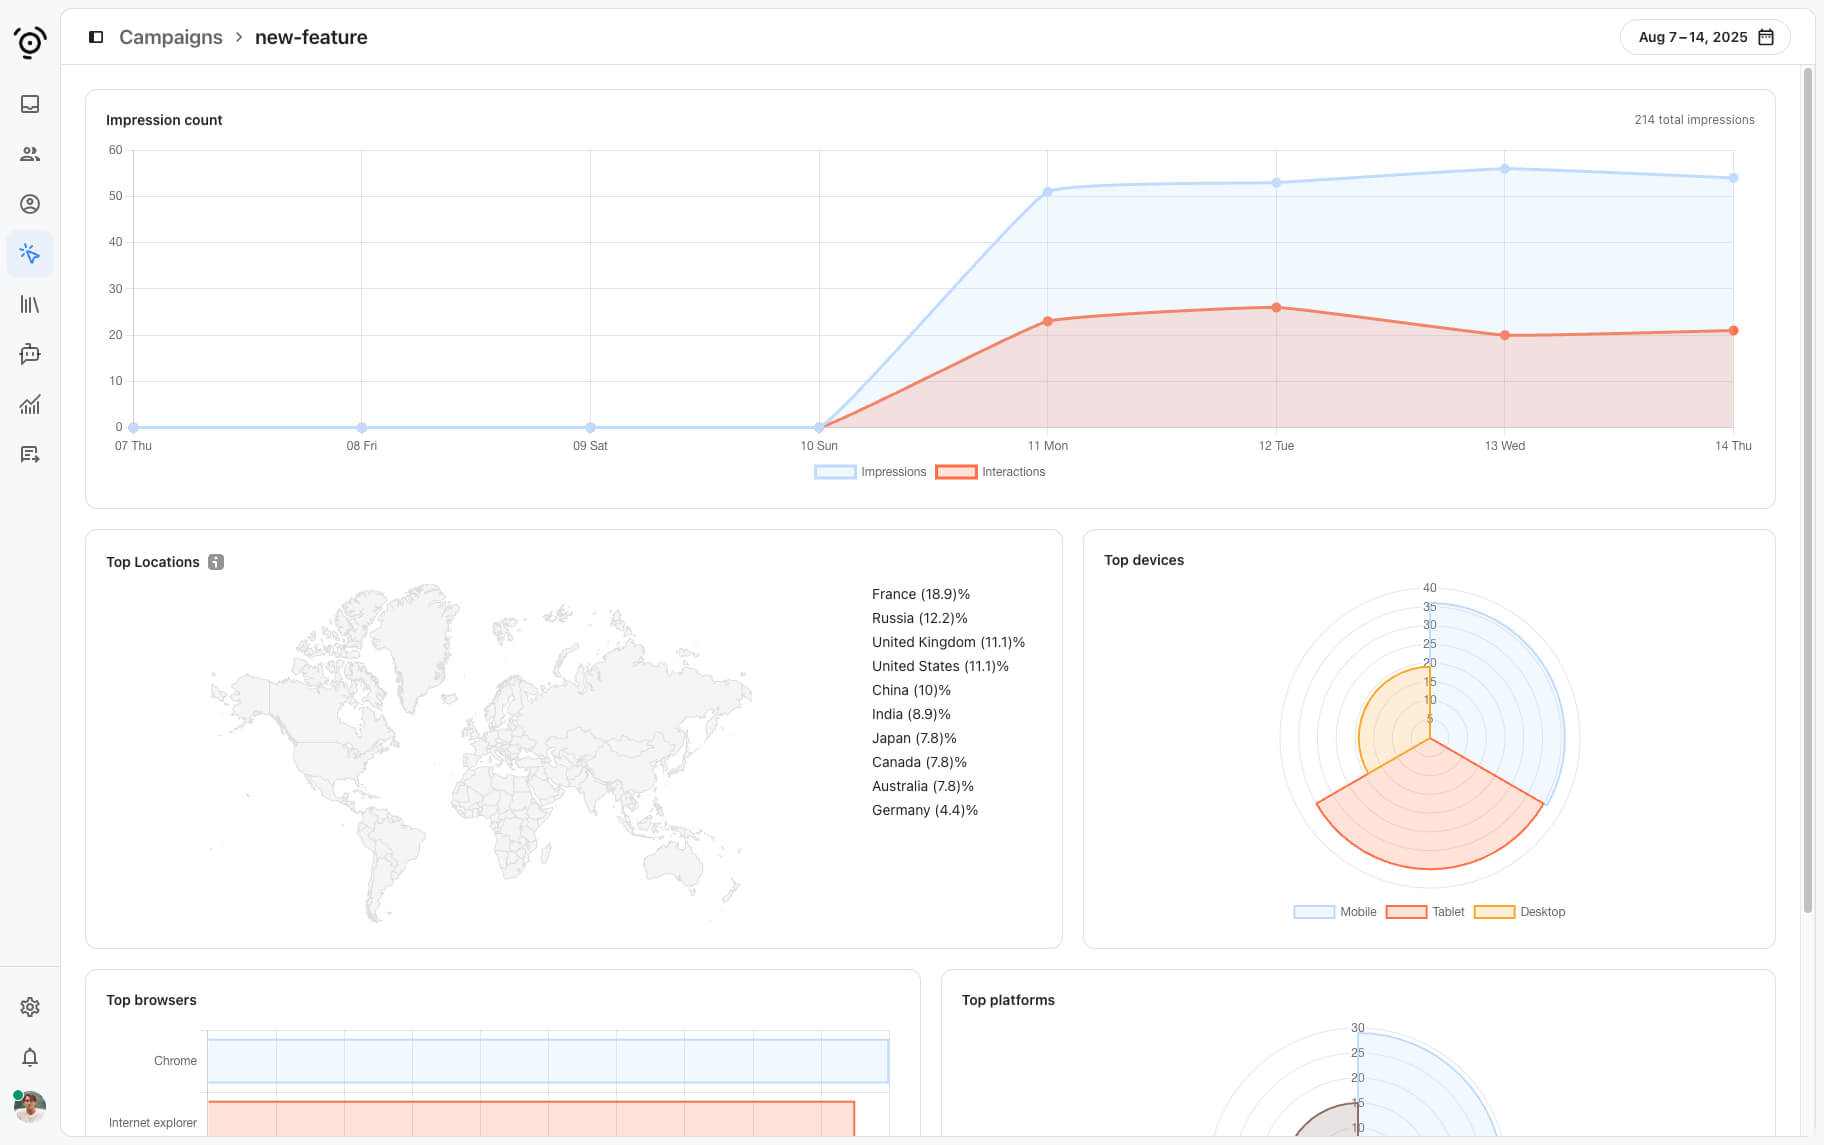Screen dimensions: 1824x1145
Task: Toggle the Interactions legend series
Action: (990, 472)
